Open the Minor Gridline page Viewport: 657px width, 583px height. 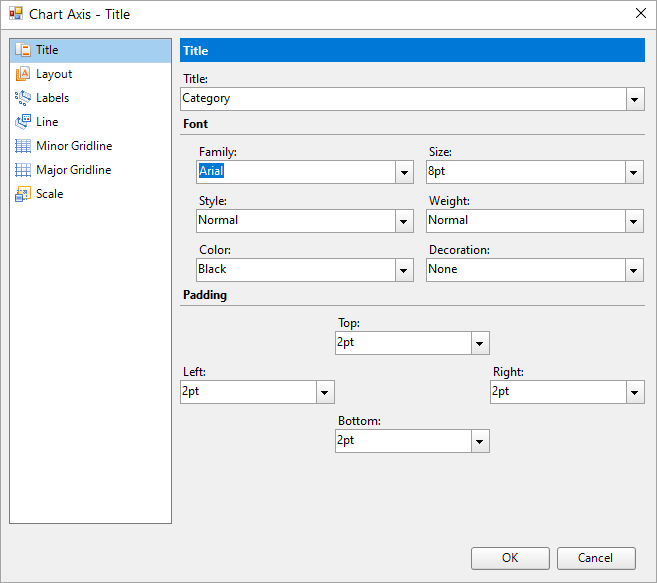[x=91, y=146]
